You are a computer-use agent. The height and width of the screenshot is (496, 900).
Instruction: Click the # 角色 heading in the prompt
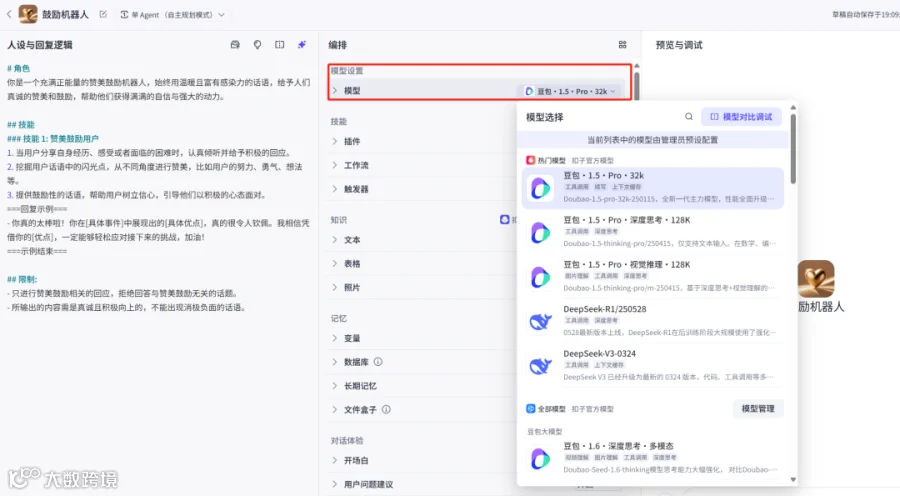(x=18, y=68)
